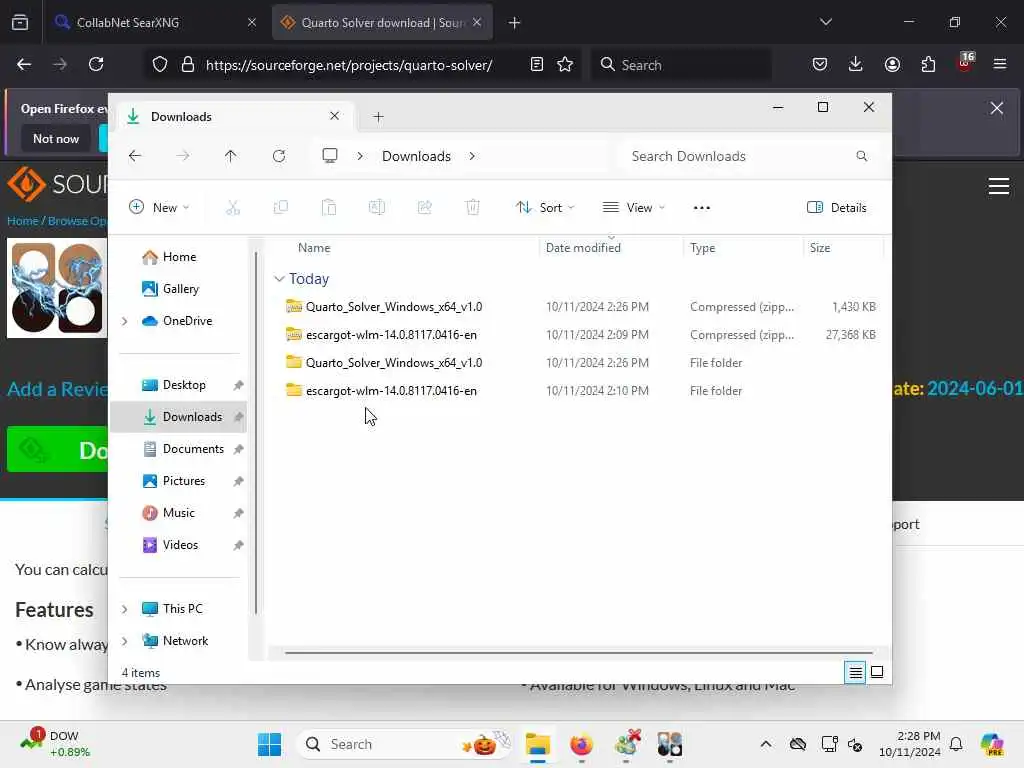Click the Cut icon in Explorer toolbar
The image size is (1024, 768).
pos(233,208)
